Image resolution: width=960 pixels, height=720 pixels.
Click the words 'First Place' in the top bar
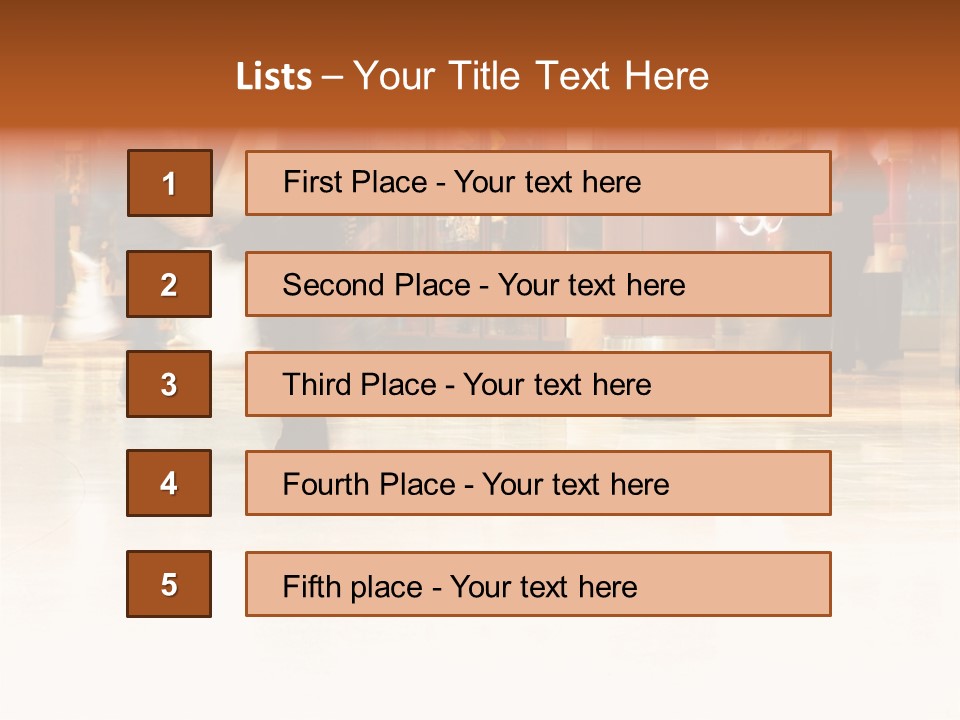pyautogui.click(x=355, y=182)
